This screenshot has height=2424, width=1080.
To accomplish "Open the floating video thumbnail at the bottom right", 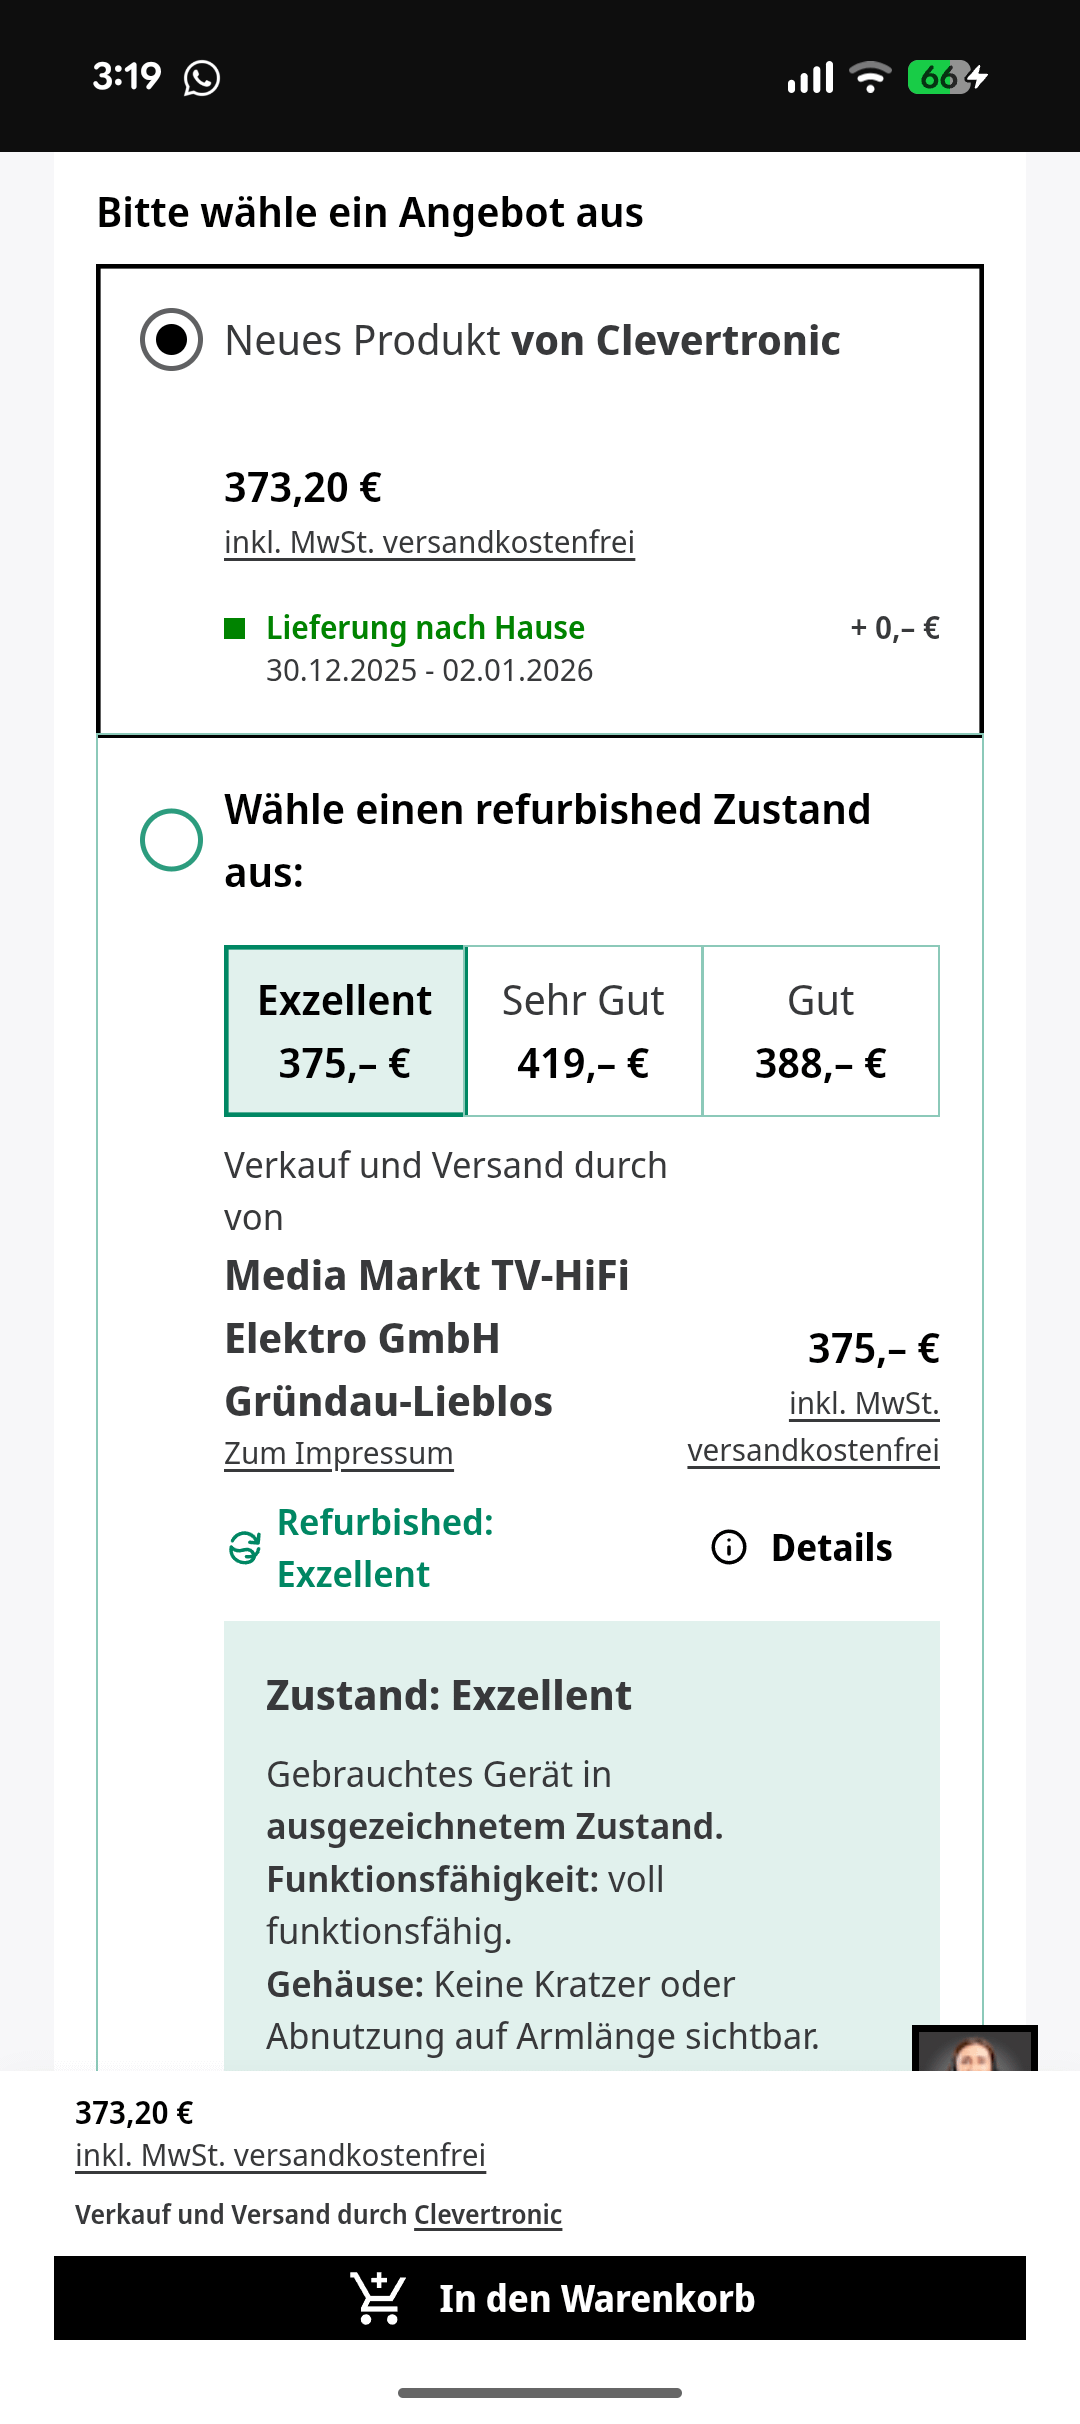I will coord(974,2049).
